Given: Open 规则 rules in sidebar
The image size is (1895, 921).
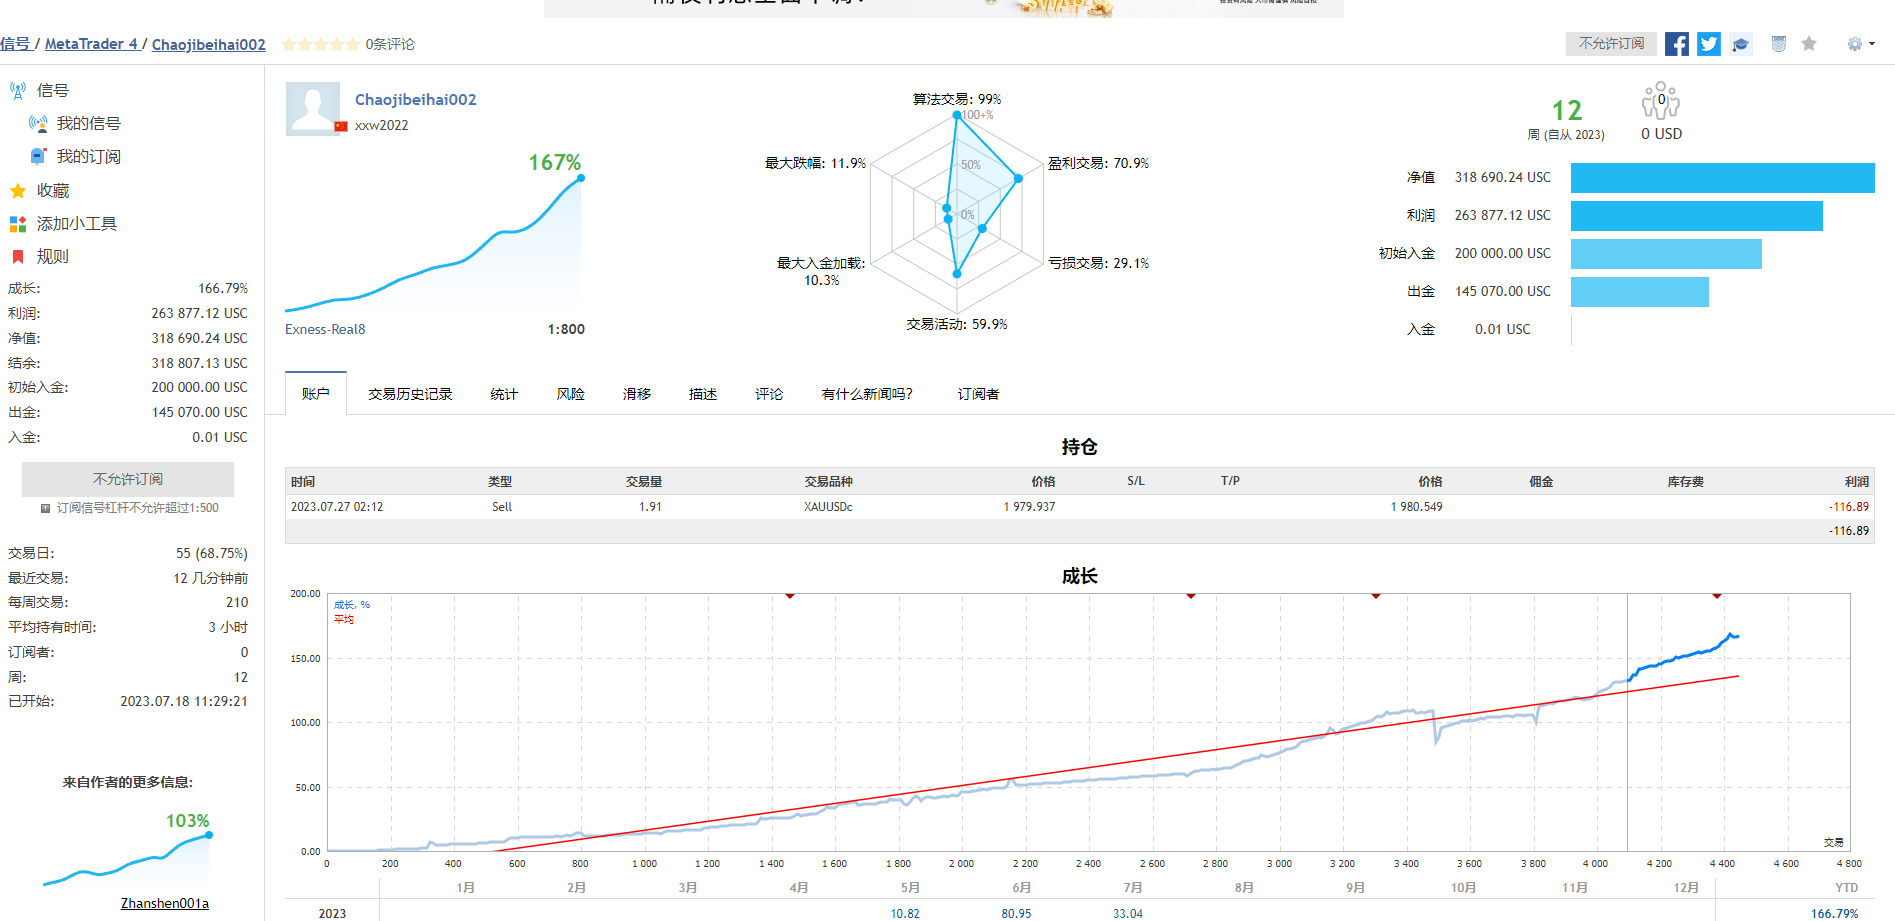Looking at the screenshot, I should pyautogui.click(x=53, y=257).
